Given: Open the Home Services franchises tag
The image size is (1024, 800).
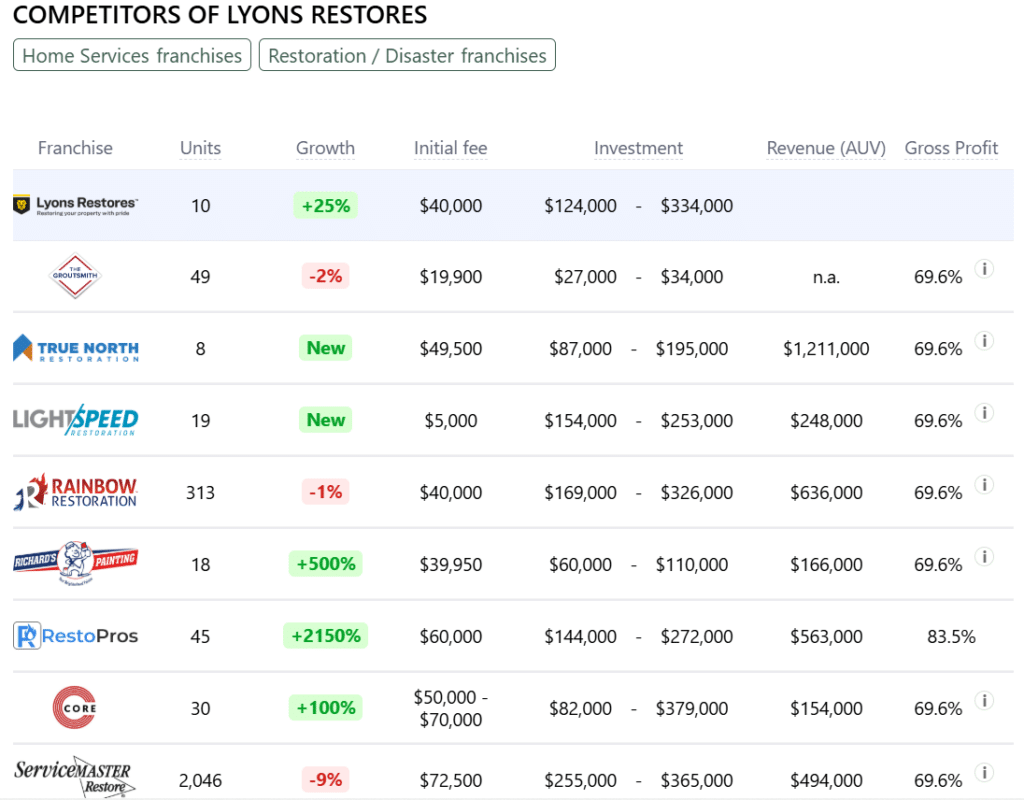Looking at the screenshot, I should 132,55.
